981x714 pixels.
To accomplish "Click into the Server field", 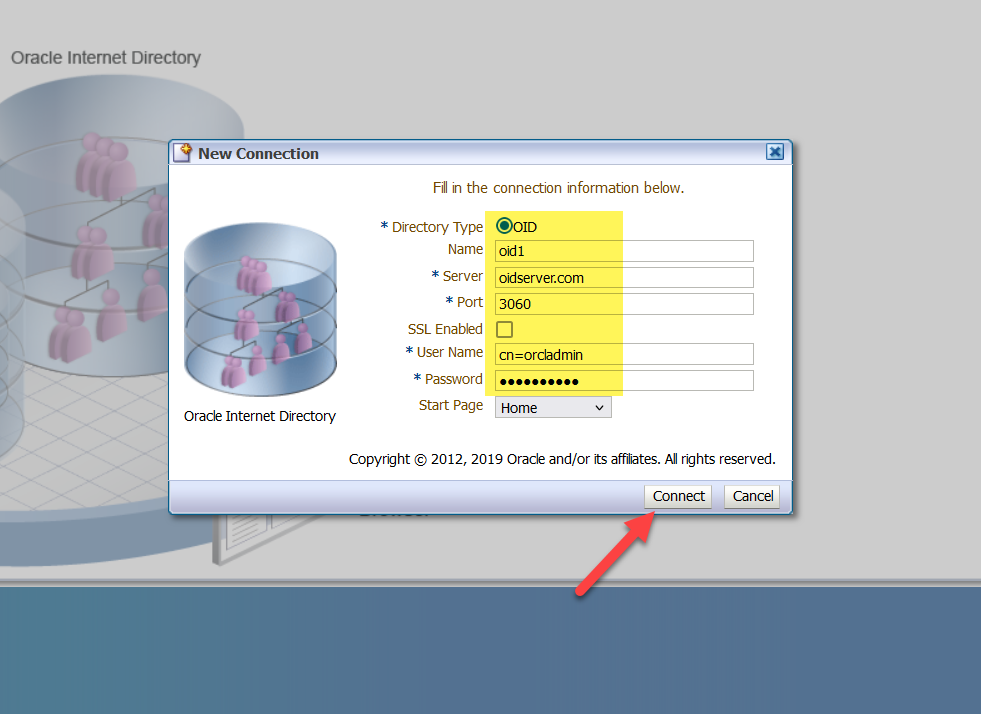I will click(624, 277).
